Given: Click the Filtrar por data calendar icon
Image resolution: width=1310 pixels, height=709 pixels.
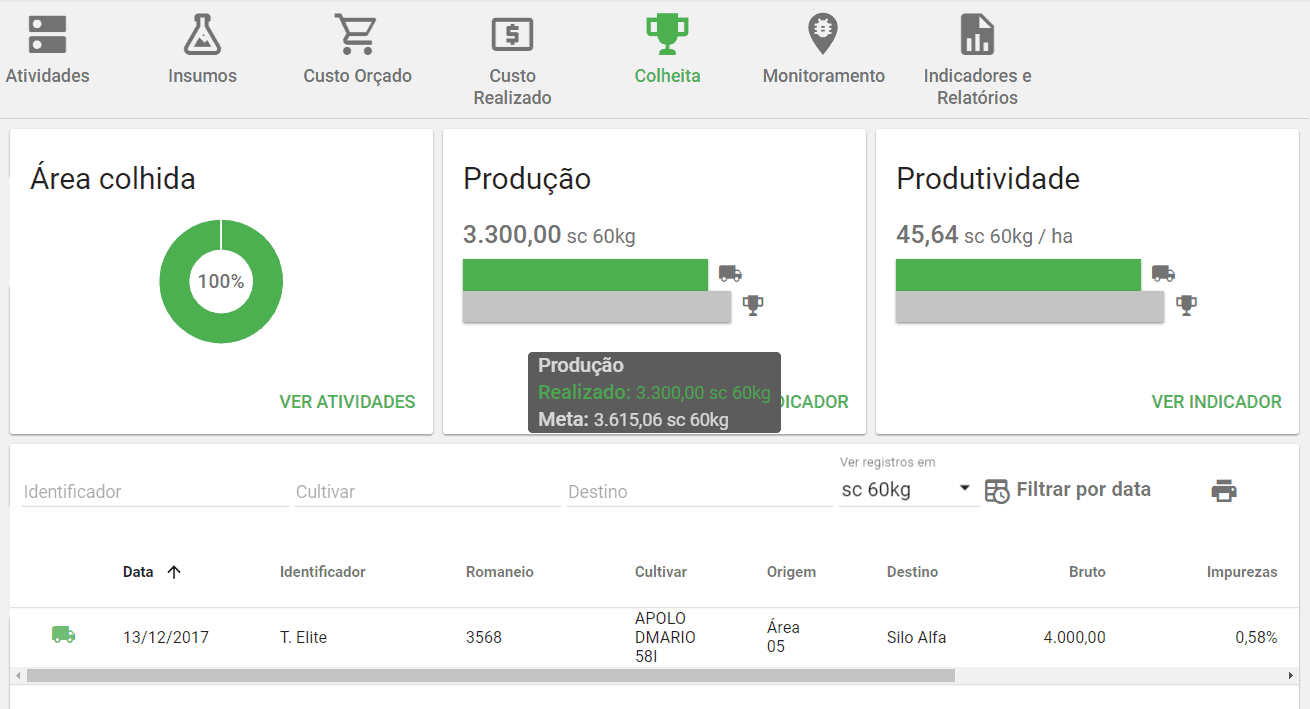Looking at the screenshot, I should coord(997,491).
